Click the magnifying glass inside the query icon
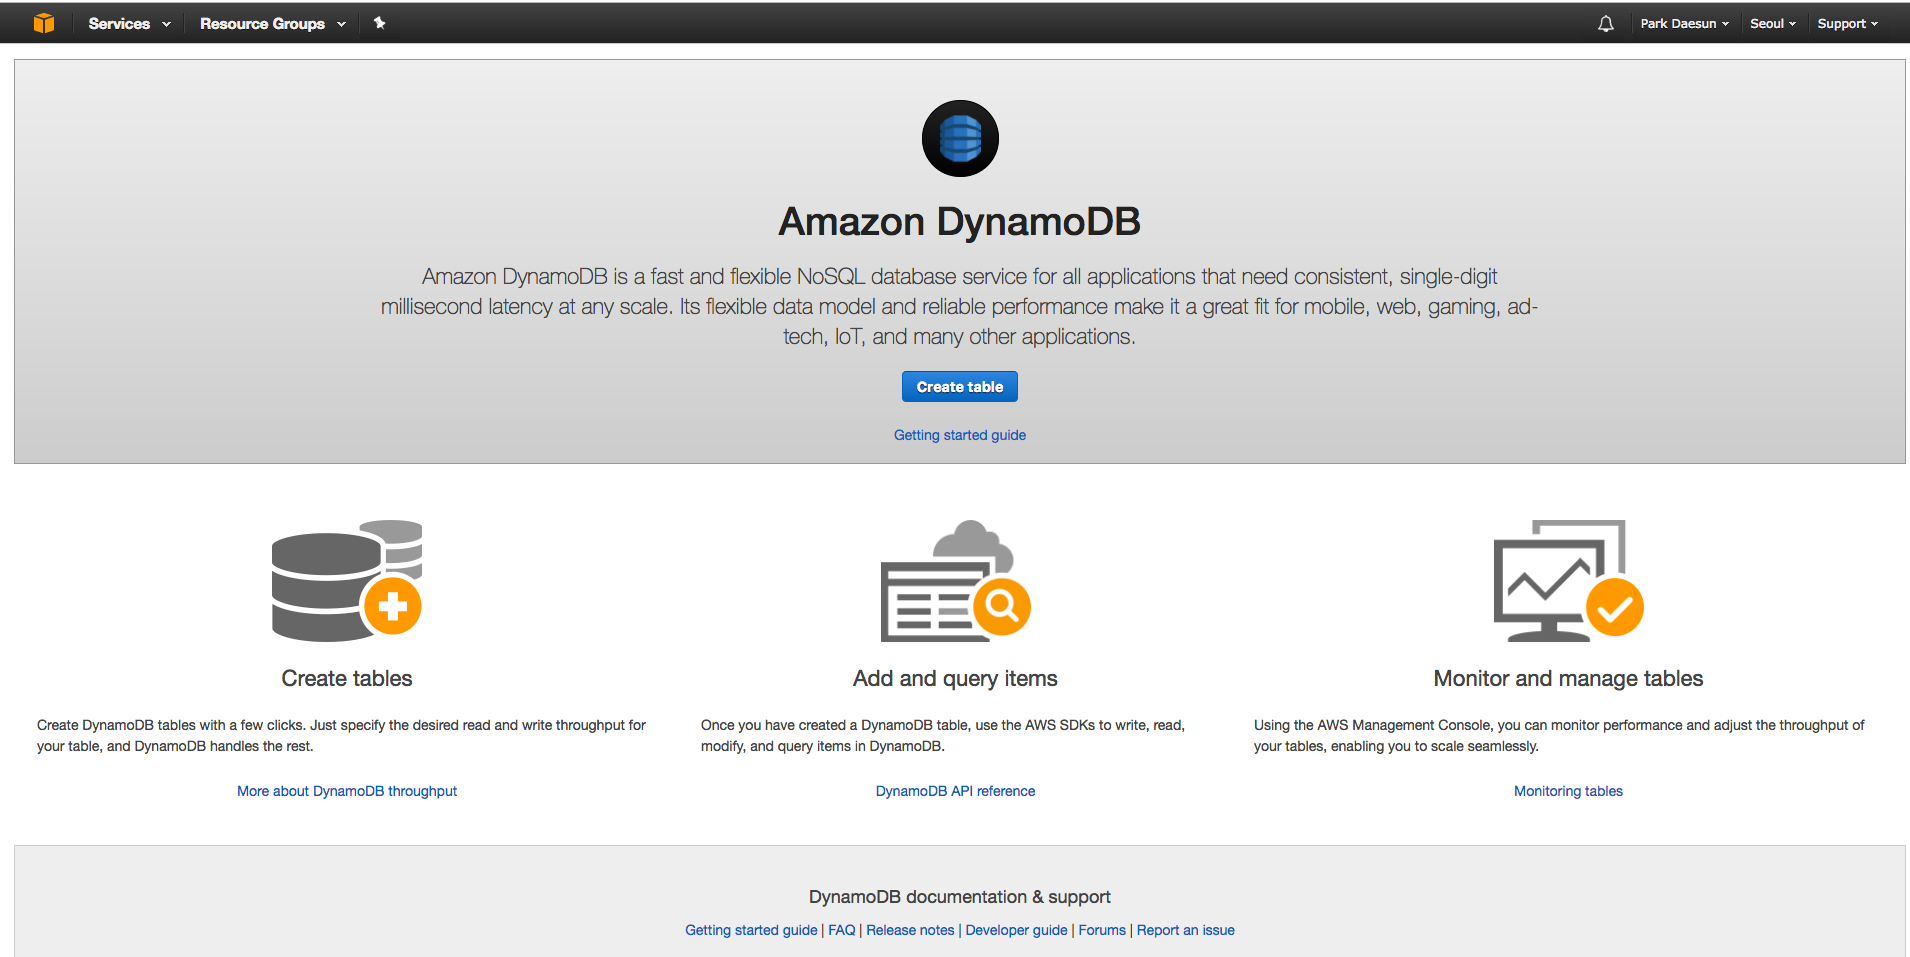This screenshot has height=957, width=1910. click(x=1003, y=607)
